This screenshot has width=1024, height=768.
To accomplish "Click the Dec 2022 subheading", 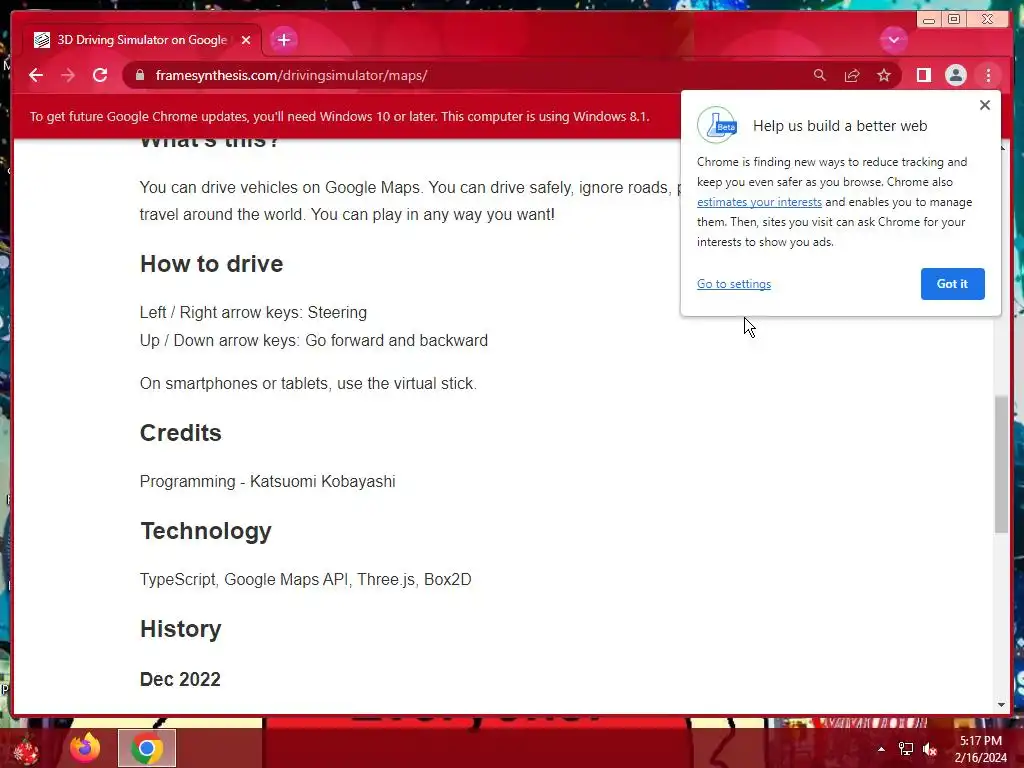I will tap(180, 679).
